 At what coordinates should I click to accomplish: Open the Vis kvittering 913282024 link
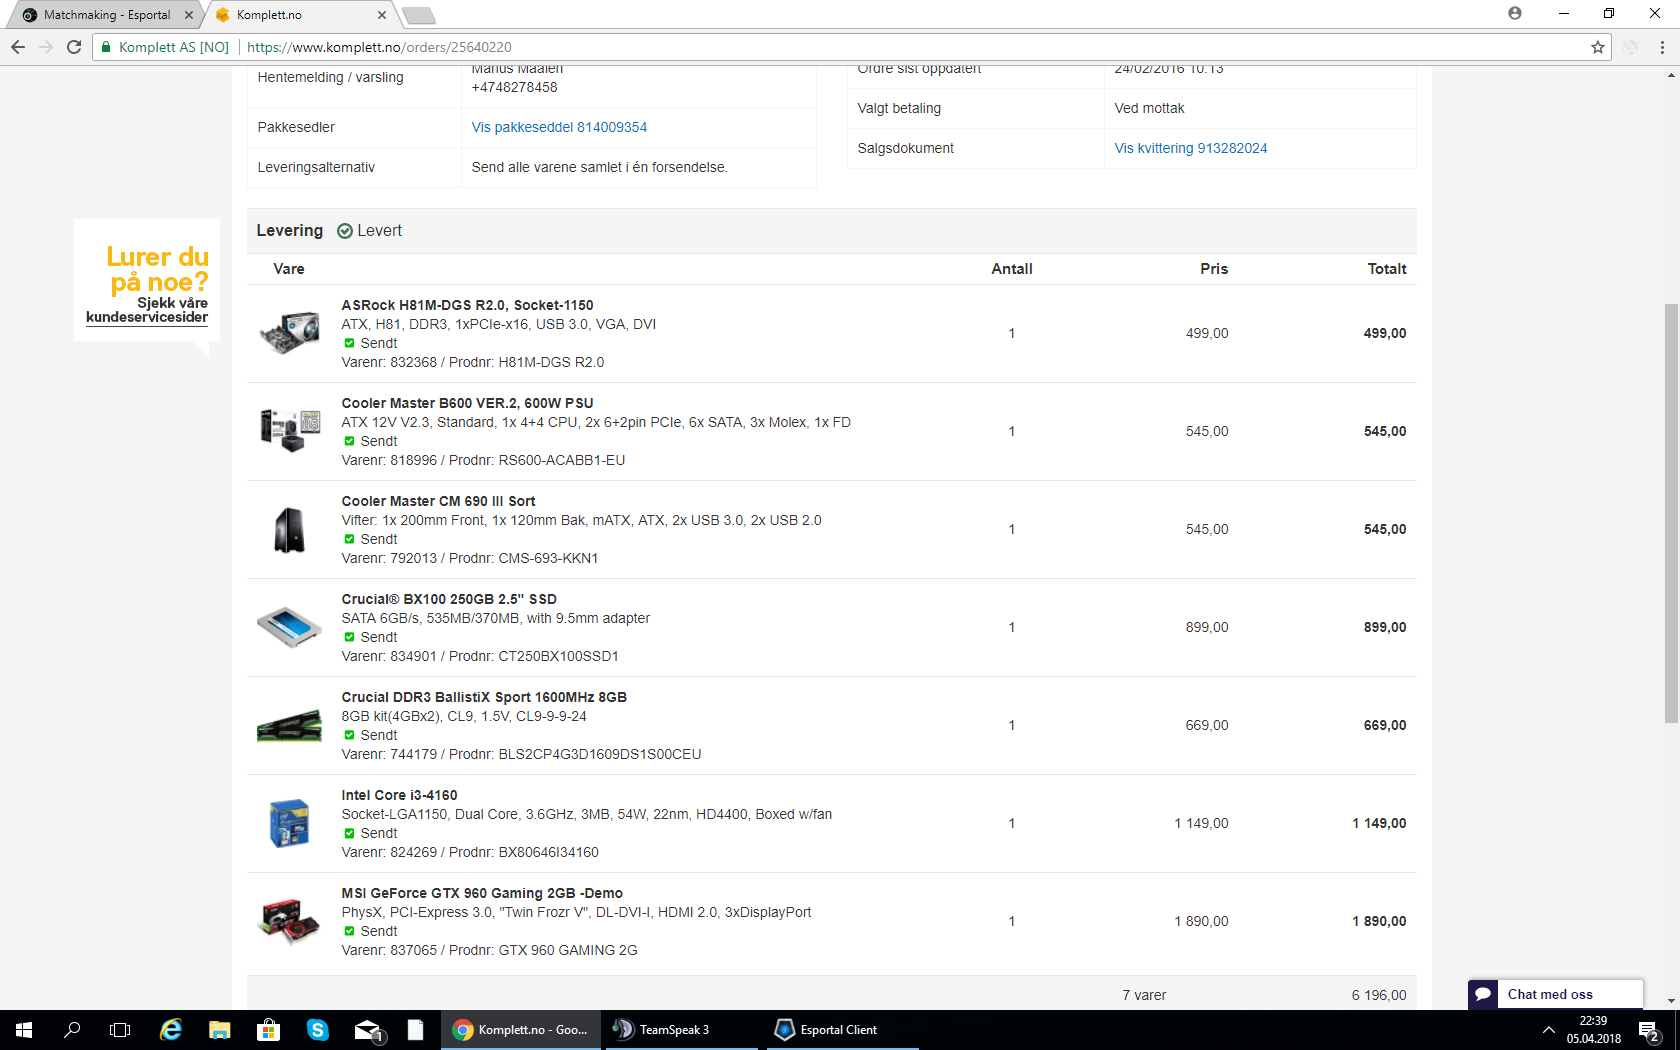1191,148
